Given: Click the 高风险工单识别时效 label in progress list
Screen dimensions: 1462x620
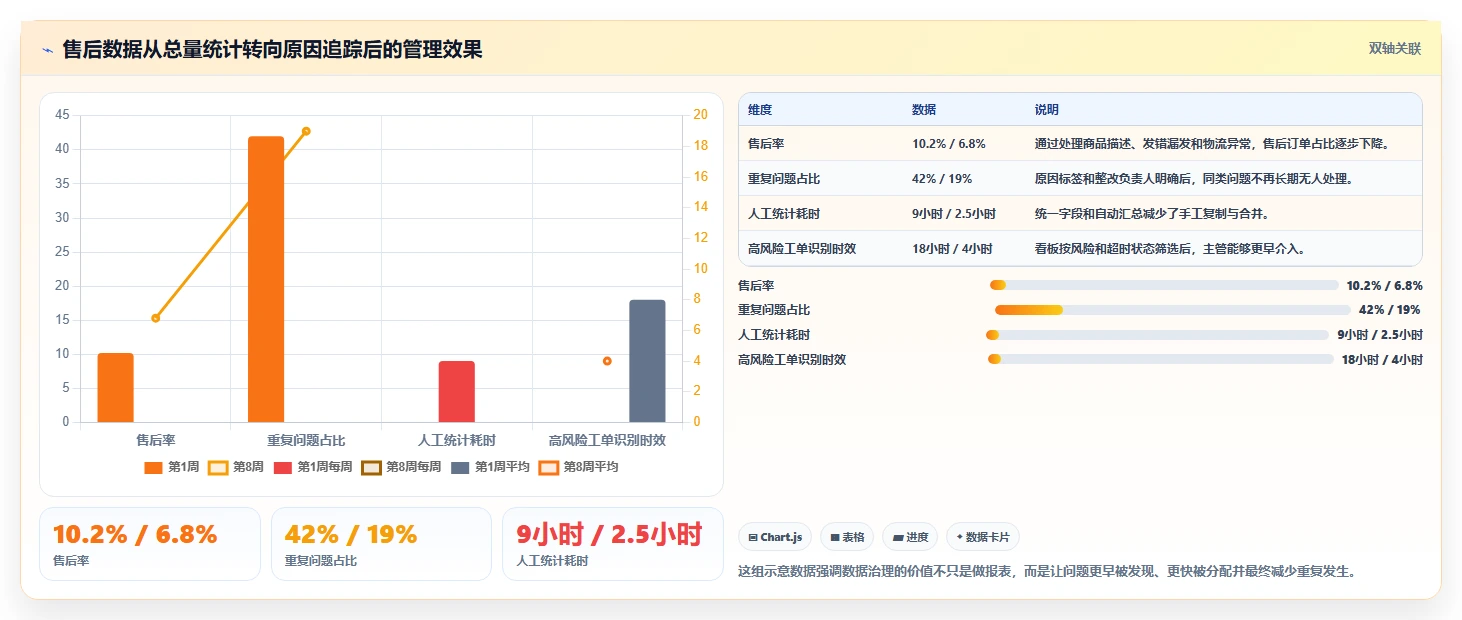Looking at the screenshot, I should (792, 359).
